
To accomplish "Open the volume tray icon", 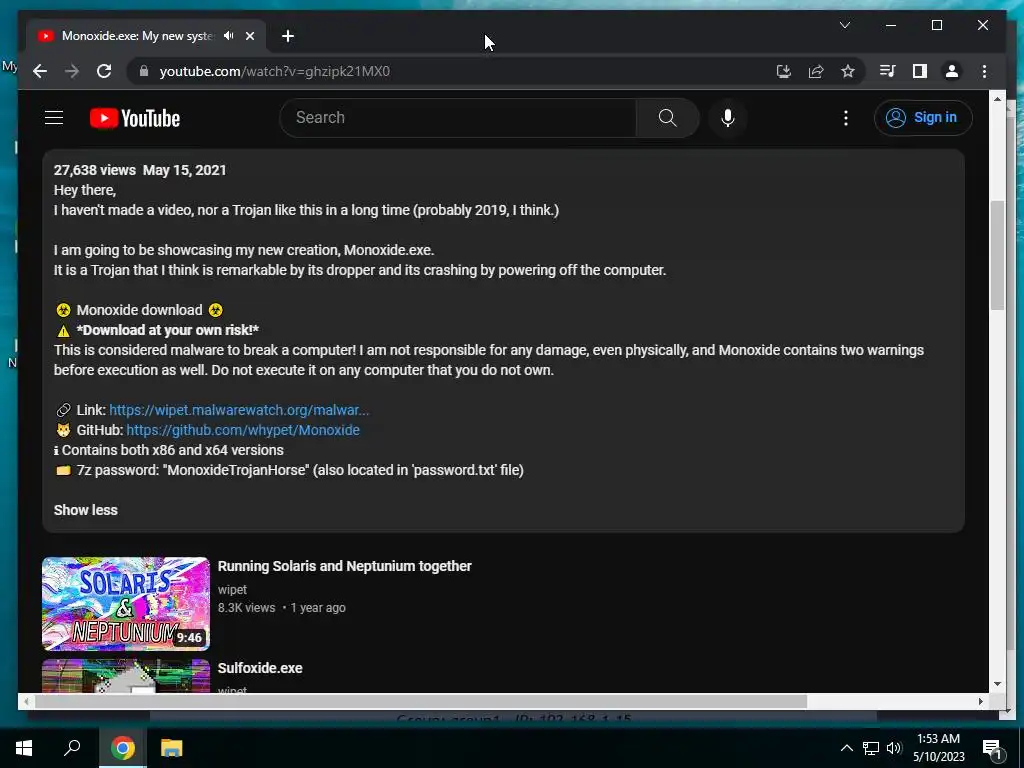I will pos(894,748).
